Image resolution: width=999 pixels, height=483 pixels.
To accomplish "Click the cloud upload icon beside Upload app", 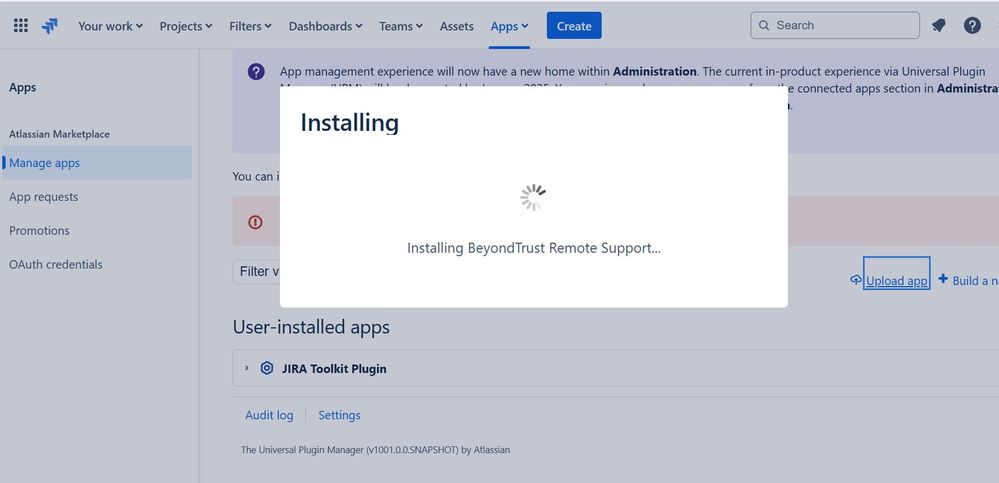I will (856, 280).
